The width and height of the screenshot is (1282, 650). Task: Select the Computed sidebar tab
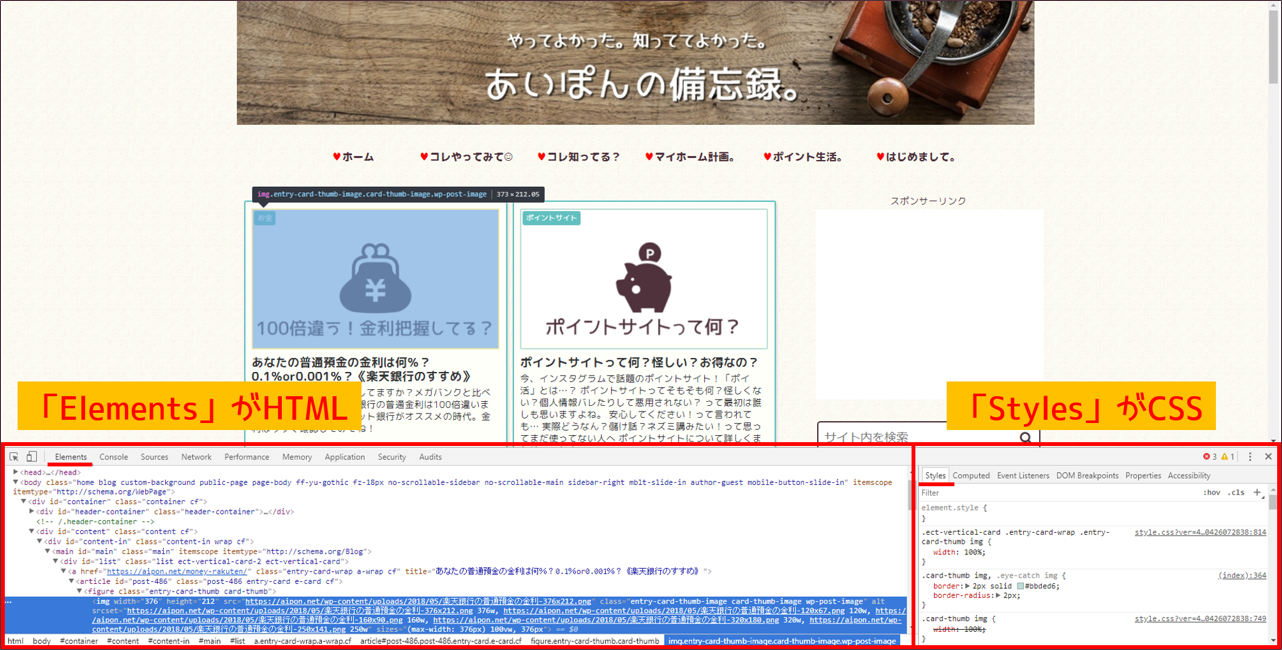click(x=971, y=475)
